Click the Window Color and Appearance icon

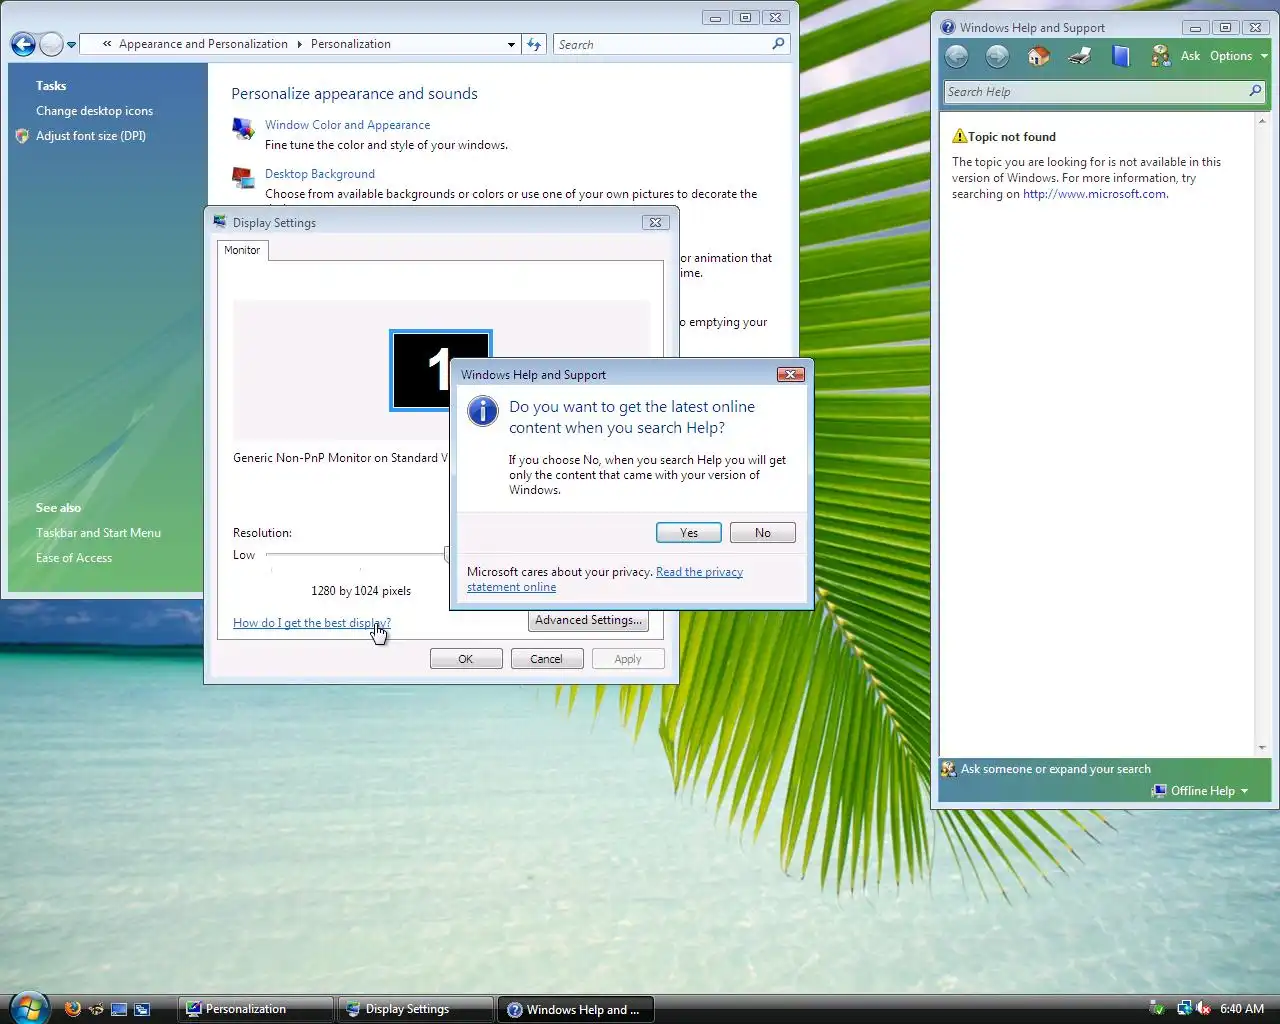[x=243, y=129]
